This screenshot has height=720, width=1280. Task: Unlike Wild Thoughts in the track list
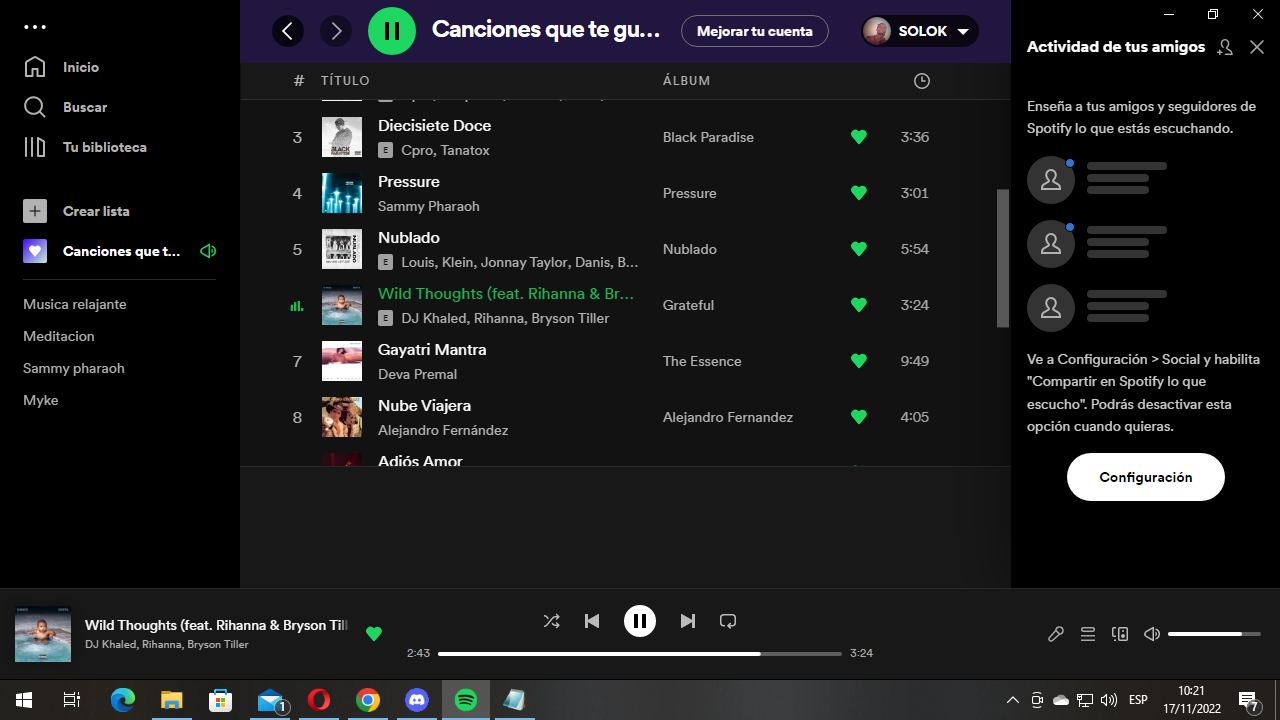point(858,305)
